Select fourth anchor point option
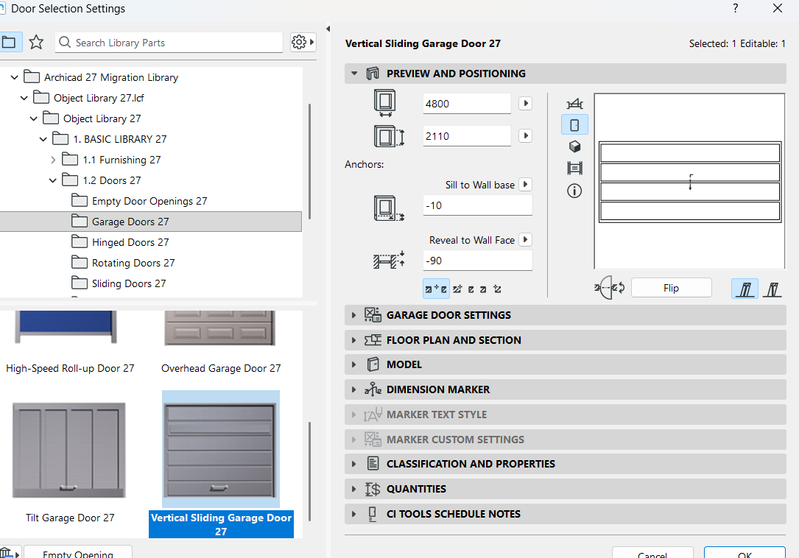The height and width of the screenshot is (558, 799). point(483,289)
